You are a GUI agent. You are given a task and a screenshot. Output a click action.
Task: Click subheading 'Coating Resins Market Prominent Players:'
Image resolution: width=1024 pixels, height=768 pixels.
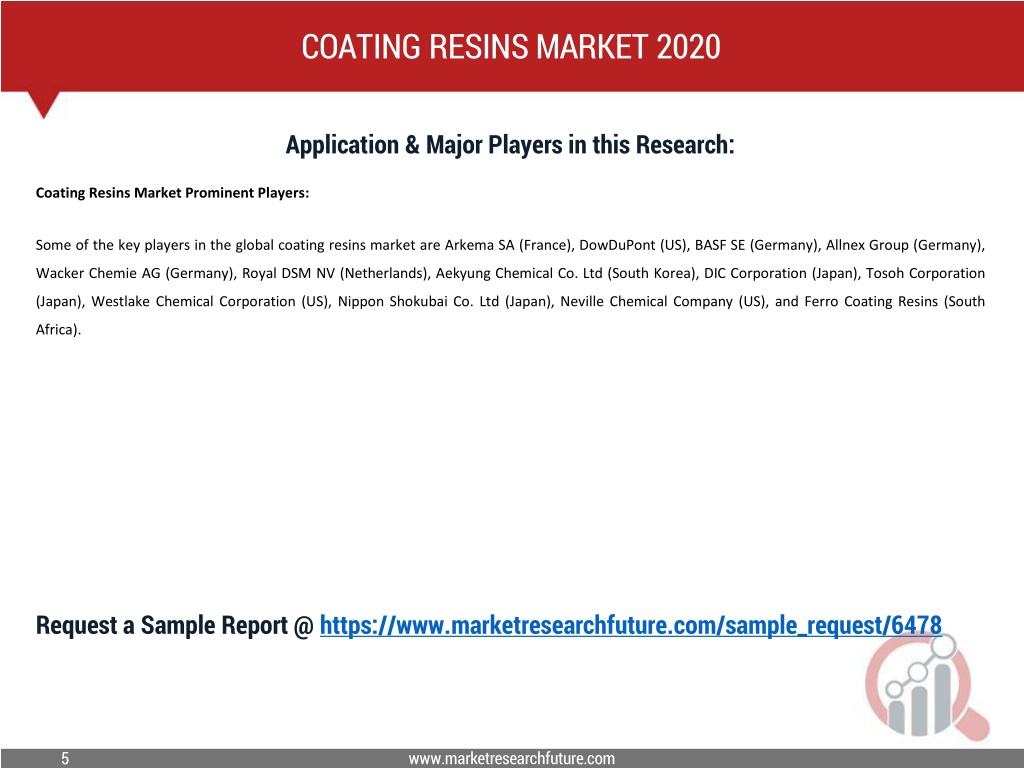point(172,193)
